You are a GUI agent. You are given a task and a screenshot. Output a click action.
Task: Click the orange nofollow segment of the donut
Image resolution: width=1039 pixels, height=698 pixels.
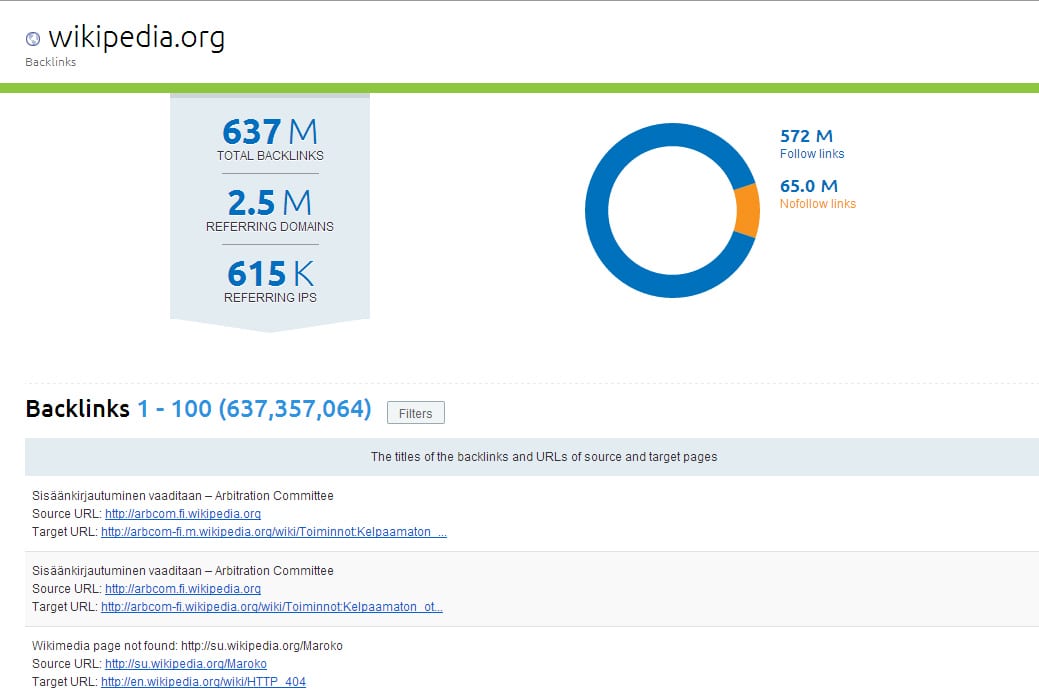click(x=748, y=210)
